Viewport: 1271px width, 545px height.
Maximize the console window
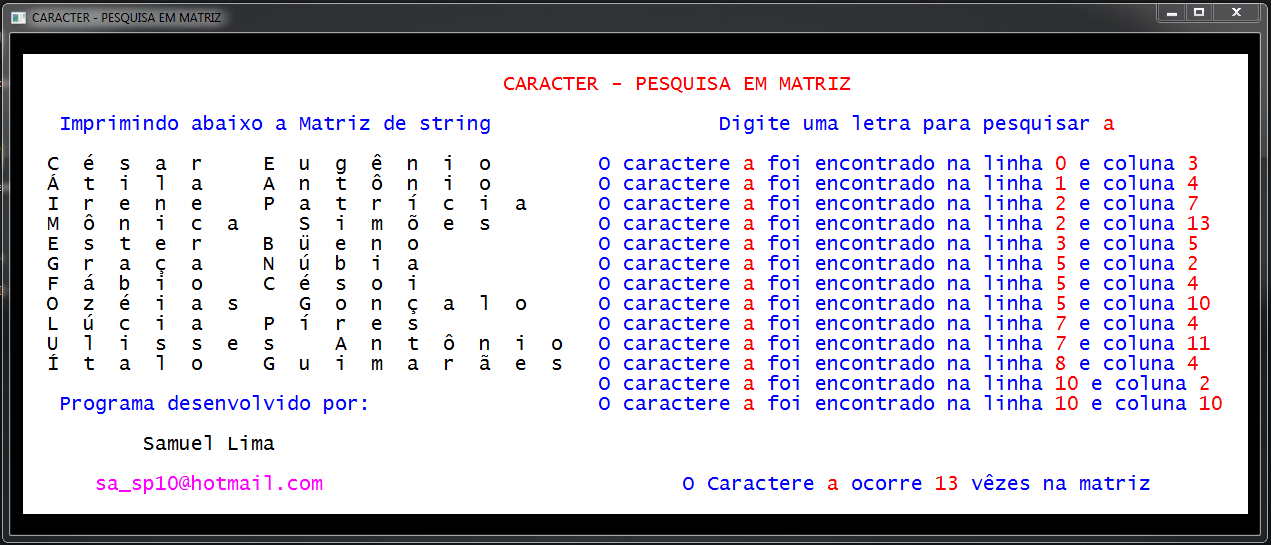pos(1199,13)
